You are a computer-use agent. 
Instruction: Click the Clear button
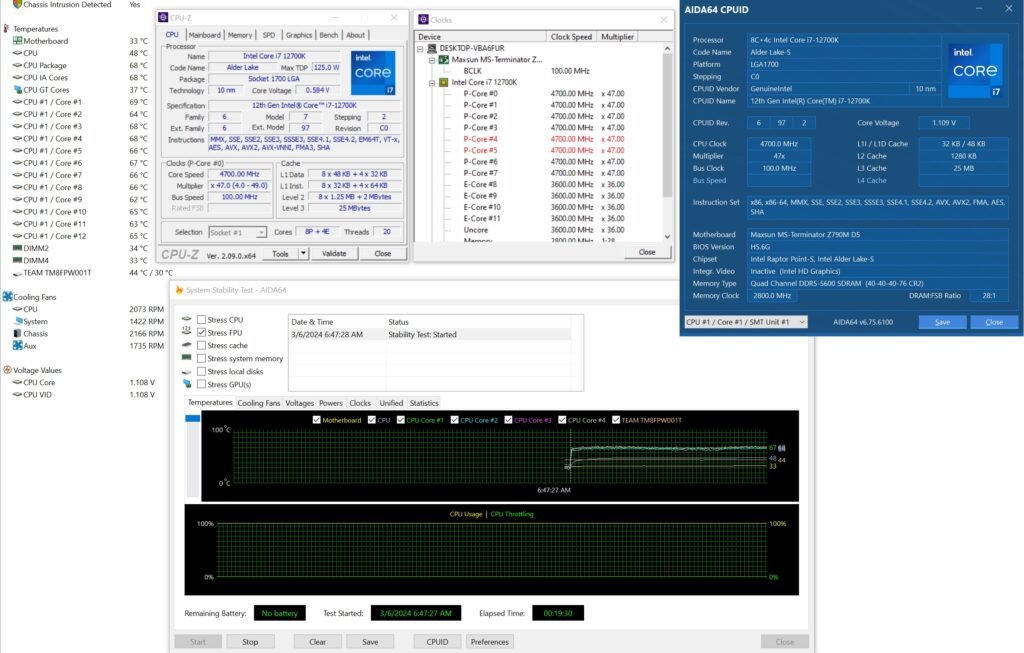(317, 642)
